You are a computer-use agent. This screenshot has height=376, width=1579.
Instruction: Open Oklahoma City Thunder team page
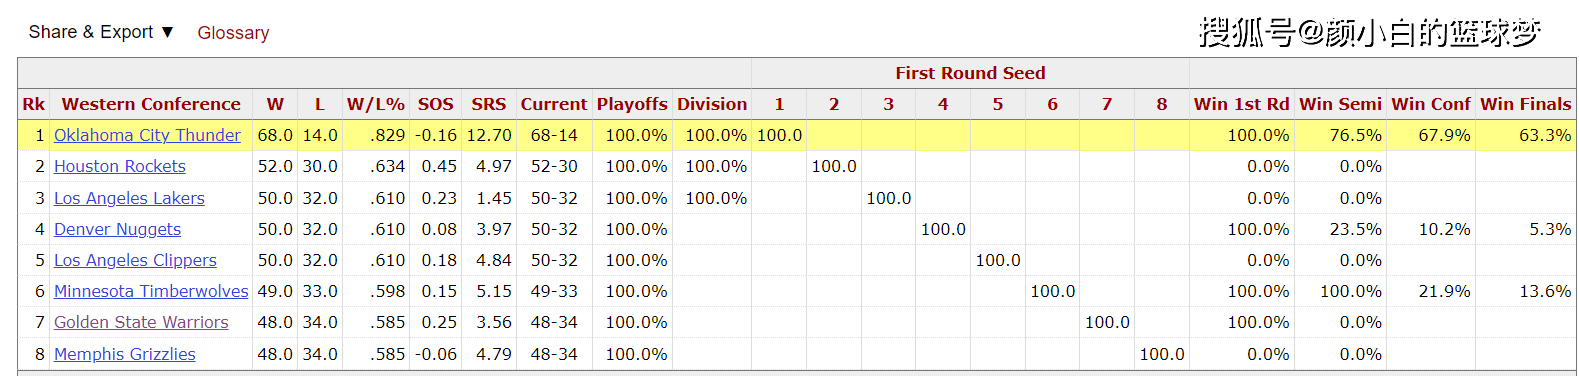pyautogui.click(x=147, y=135)
